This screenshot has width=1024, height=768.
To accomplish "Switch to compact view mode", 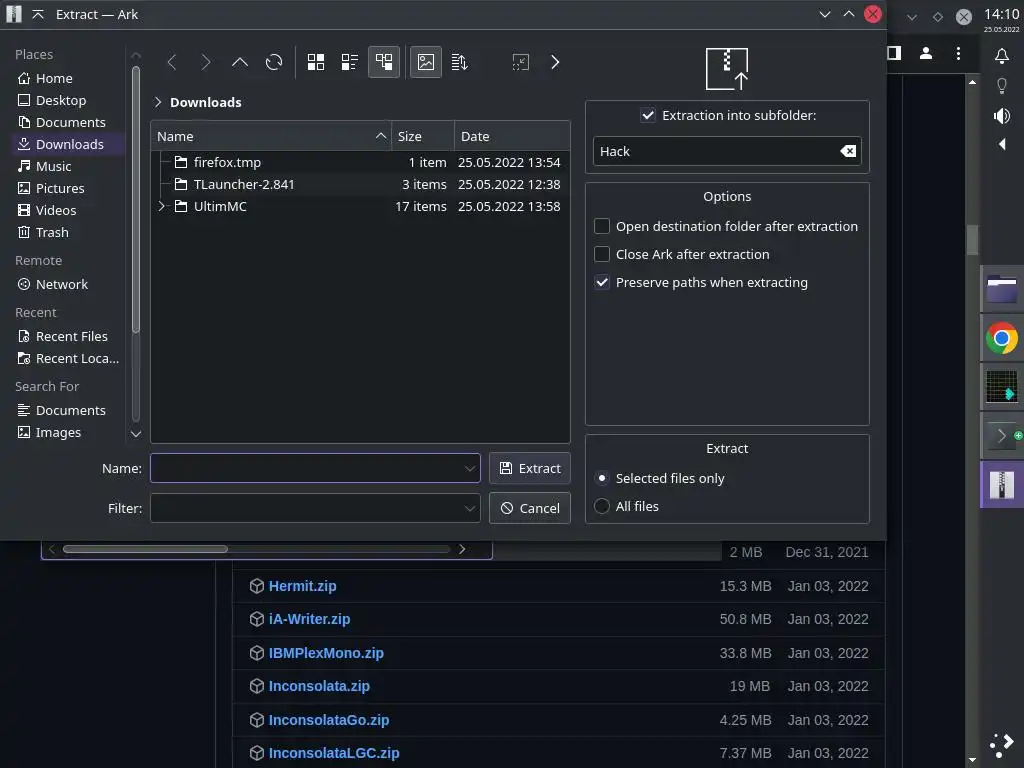I will 350,62.
